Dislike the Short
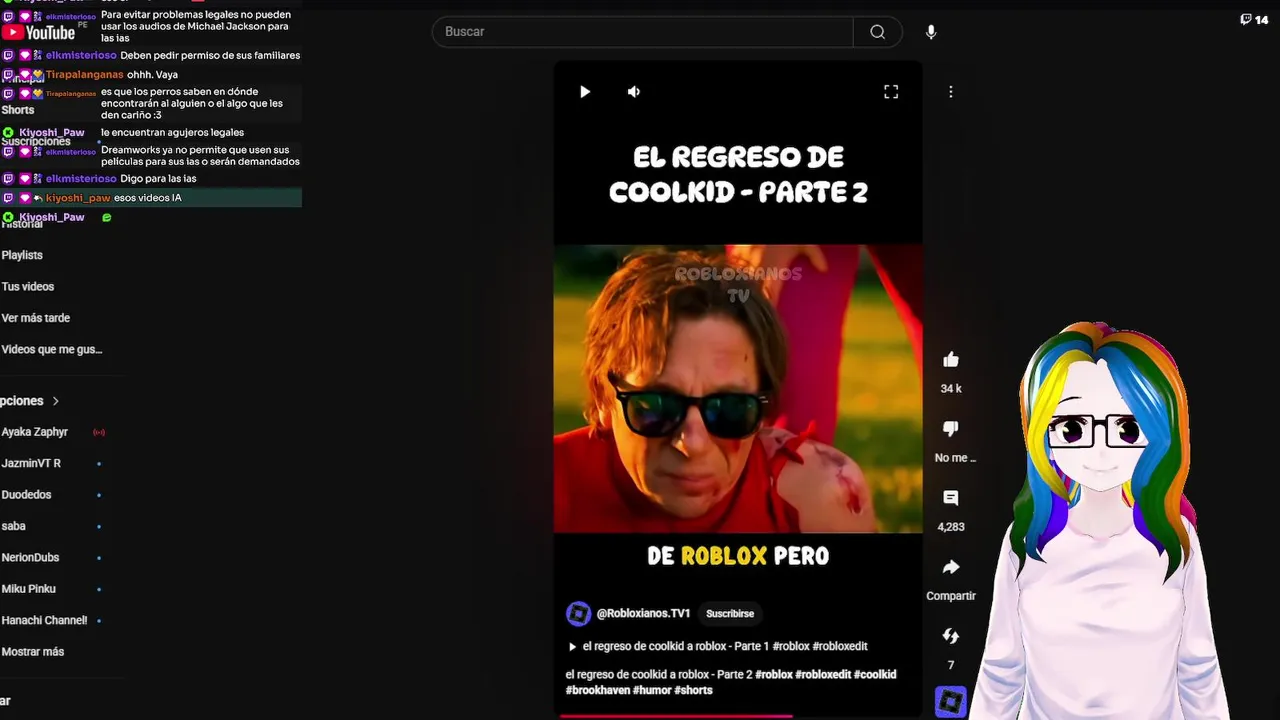 [x=951, y=429]
